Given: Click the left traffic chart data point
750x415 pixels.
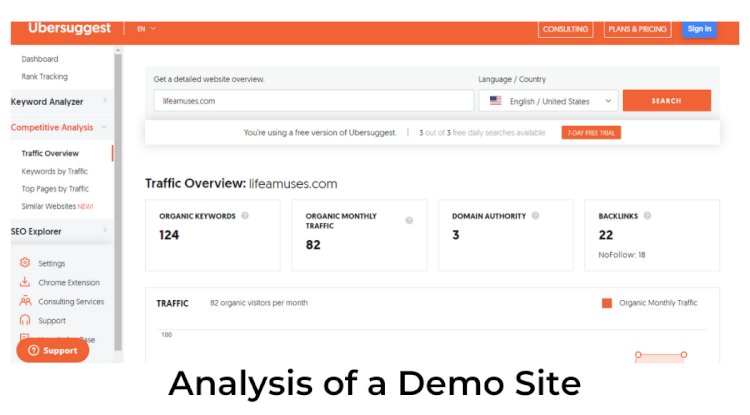Looking at the screenshot, I should coord(638,355).
